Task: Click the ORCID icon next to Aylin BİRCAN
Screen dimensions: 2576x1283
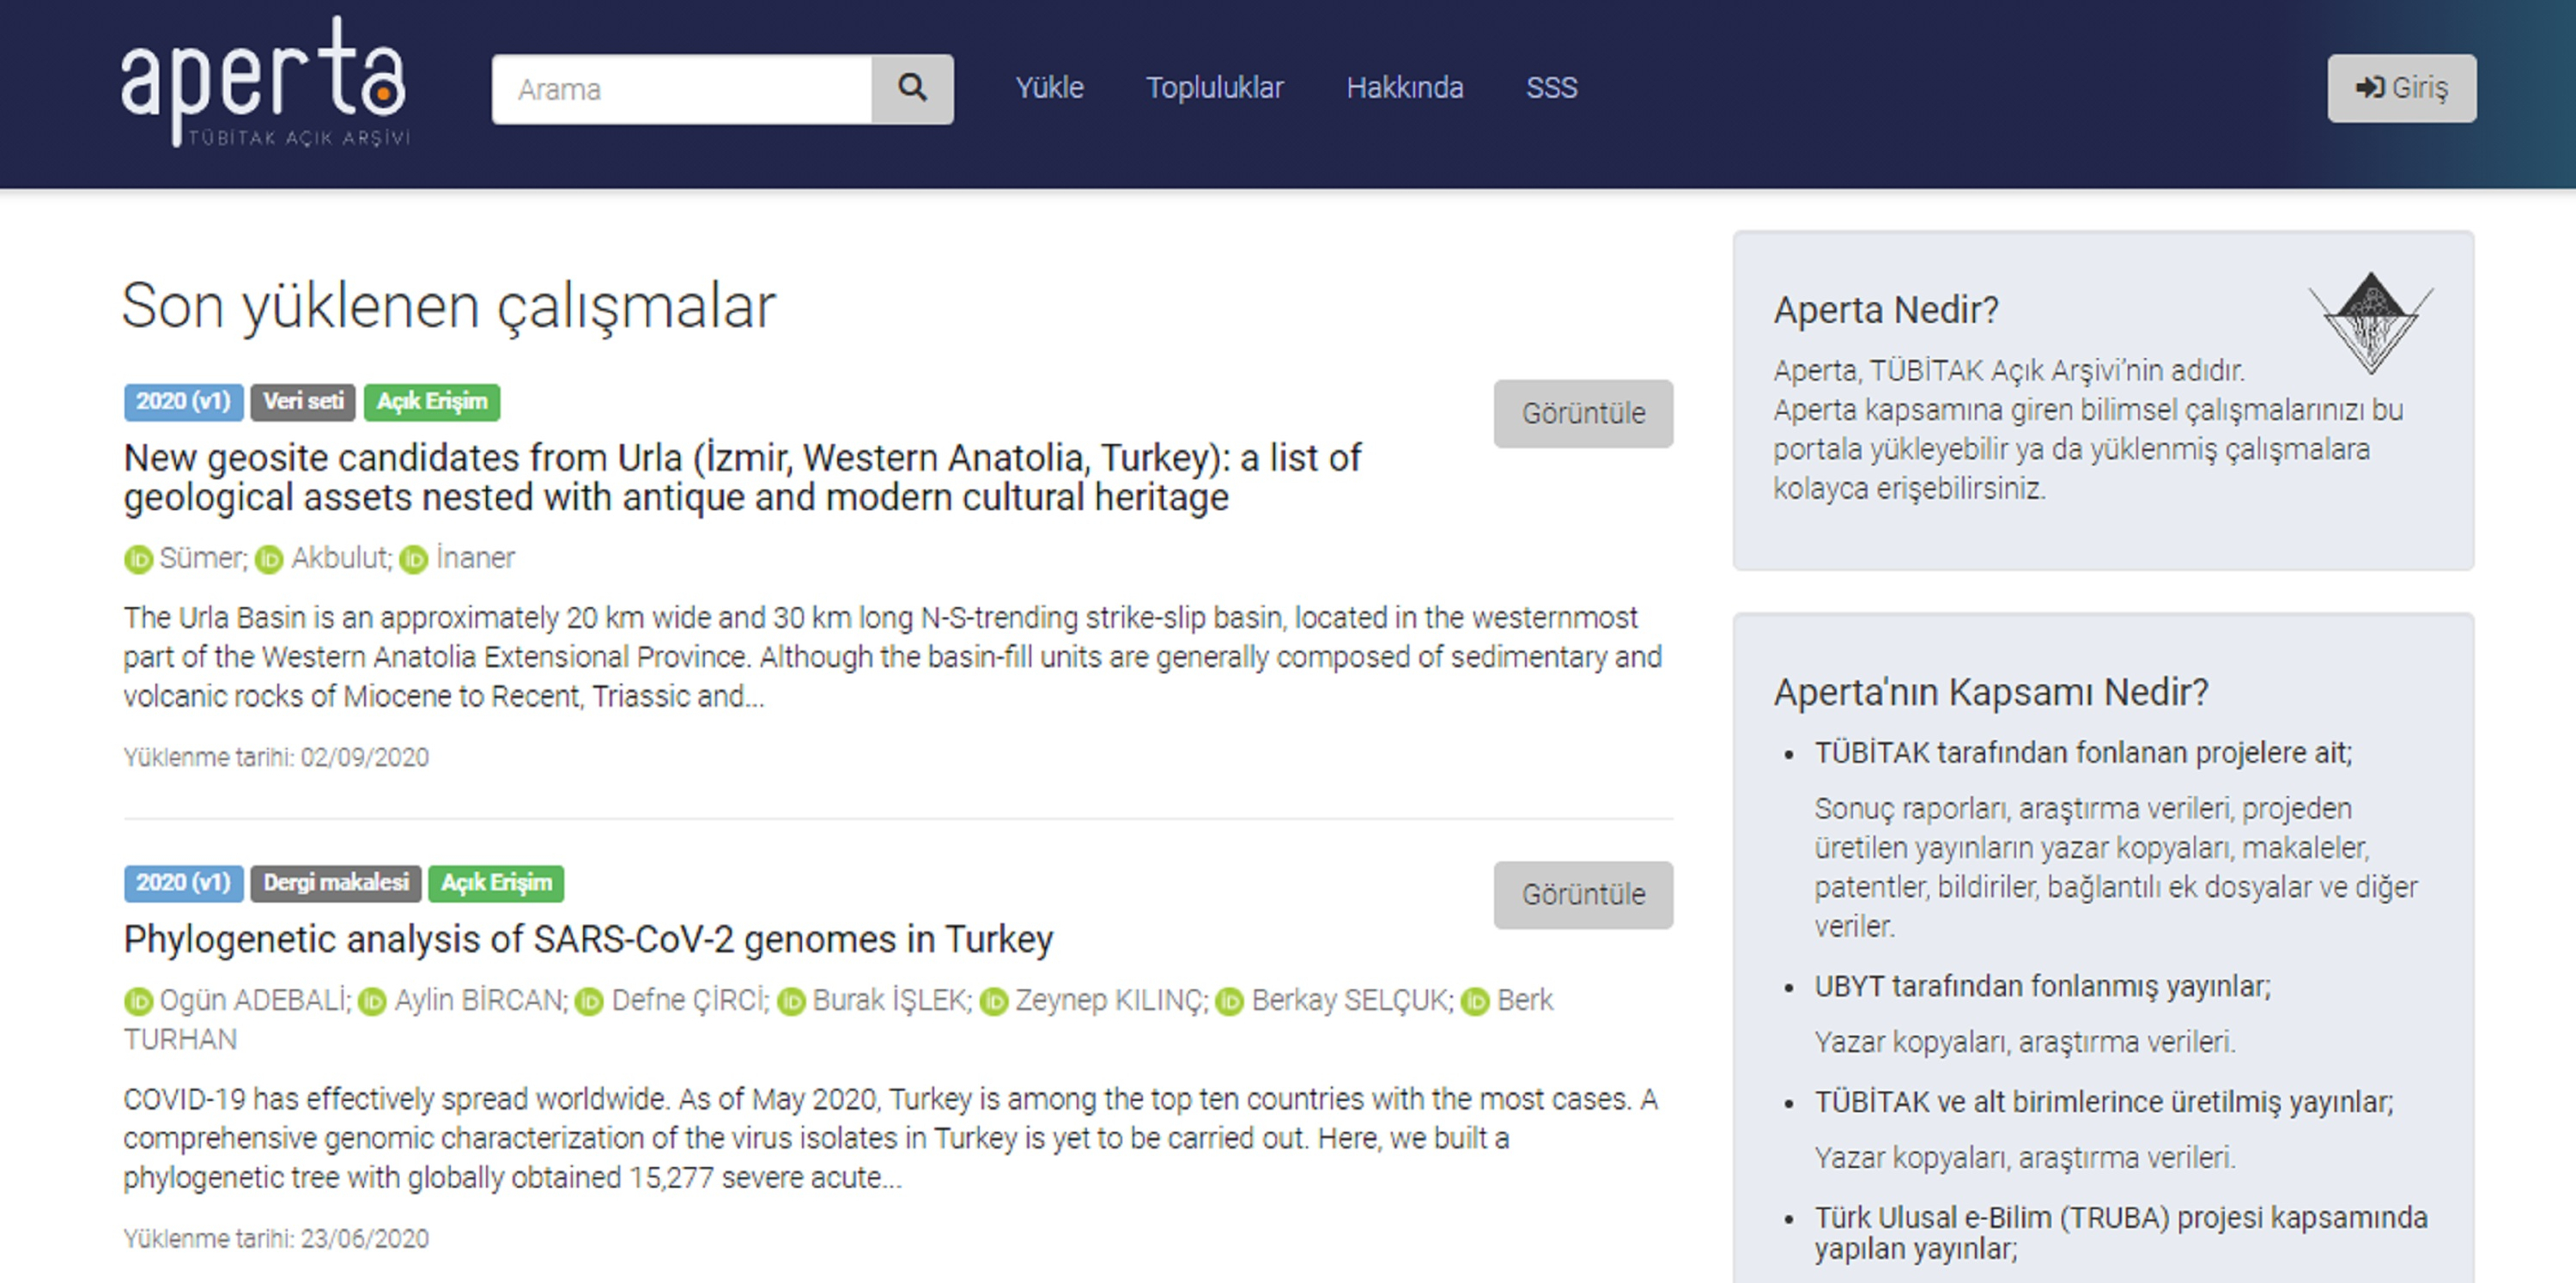Action: (x=372, y=1001)
